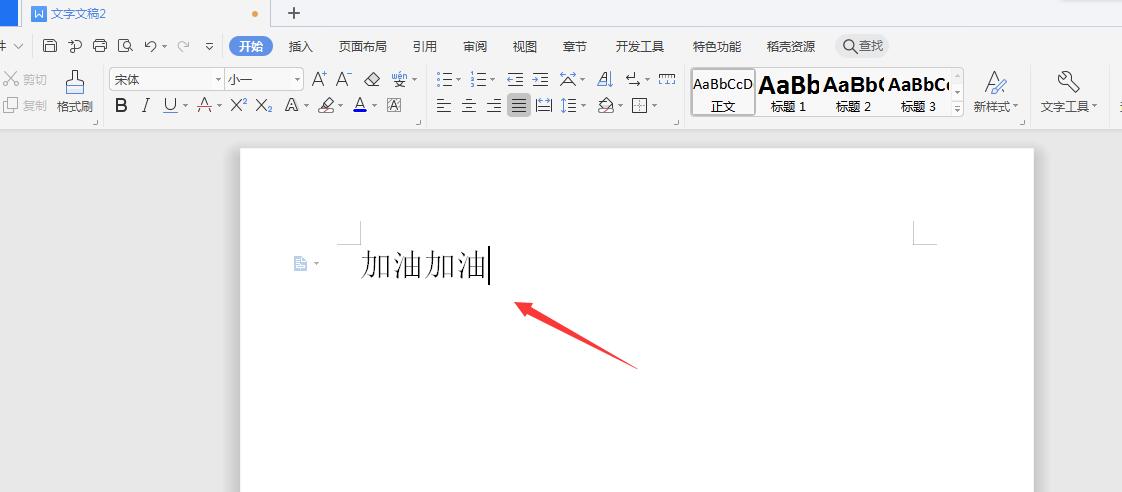Click the Decrease Indent icon
This screenshot has height=492, width=1122.
(x=515, y=79)
